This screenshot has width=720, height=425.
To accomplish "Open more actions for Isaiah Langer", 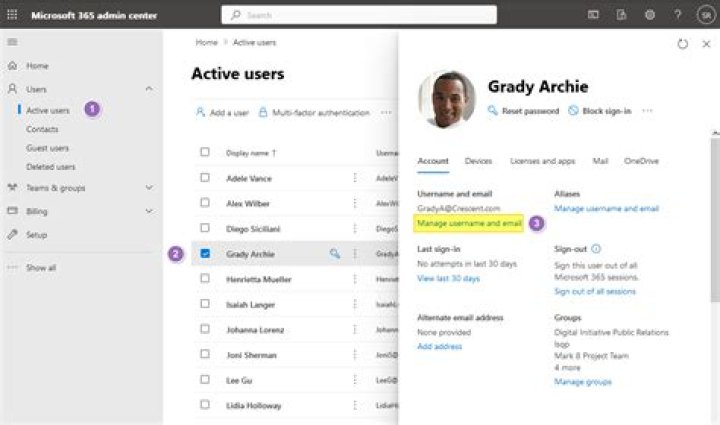I will click(355, 304).
